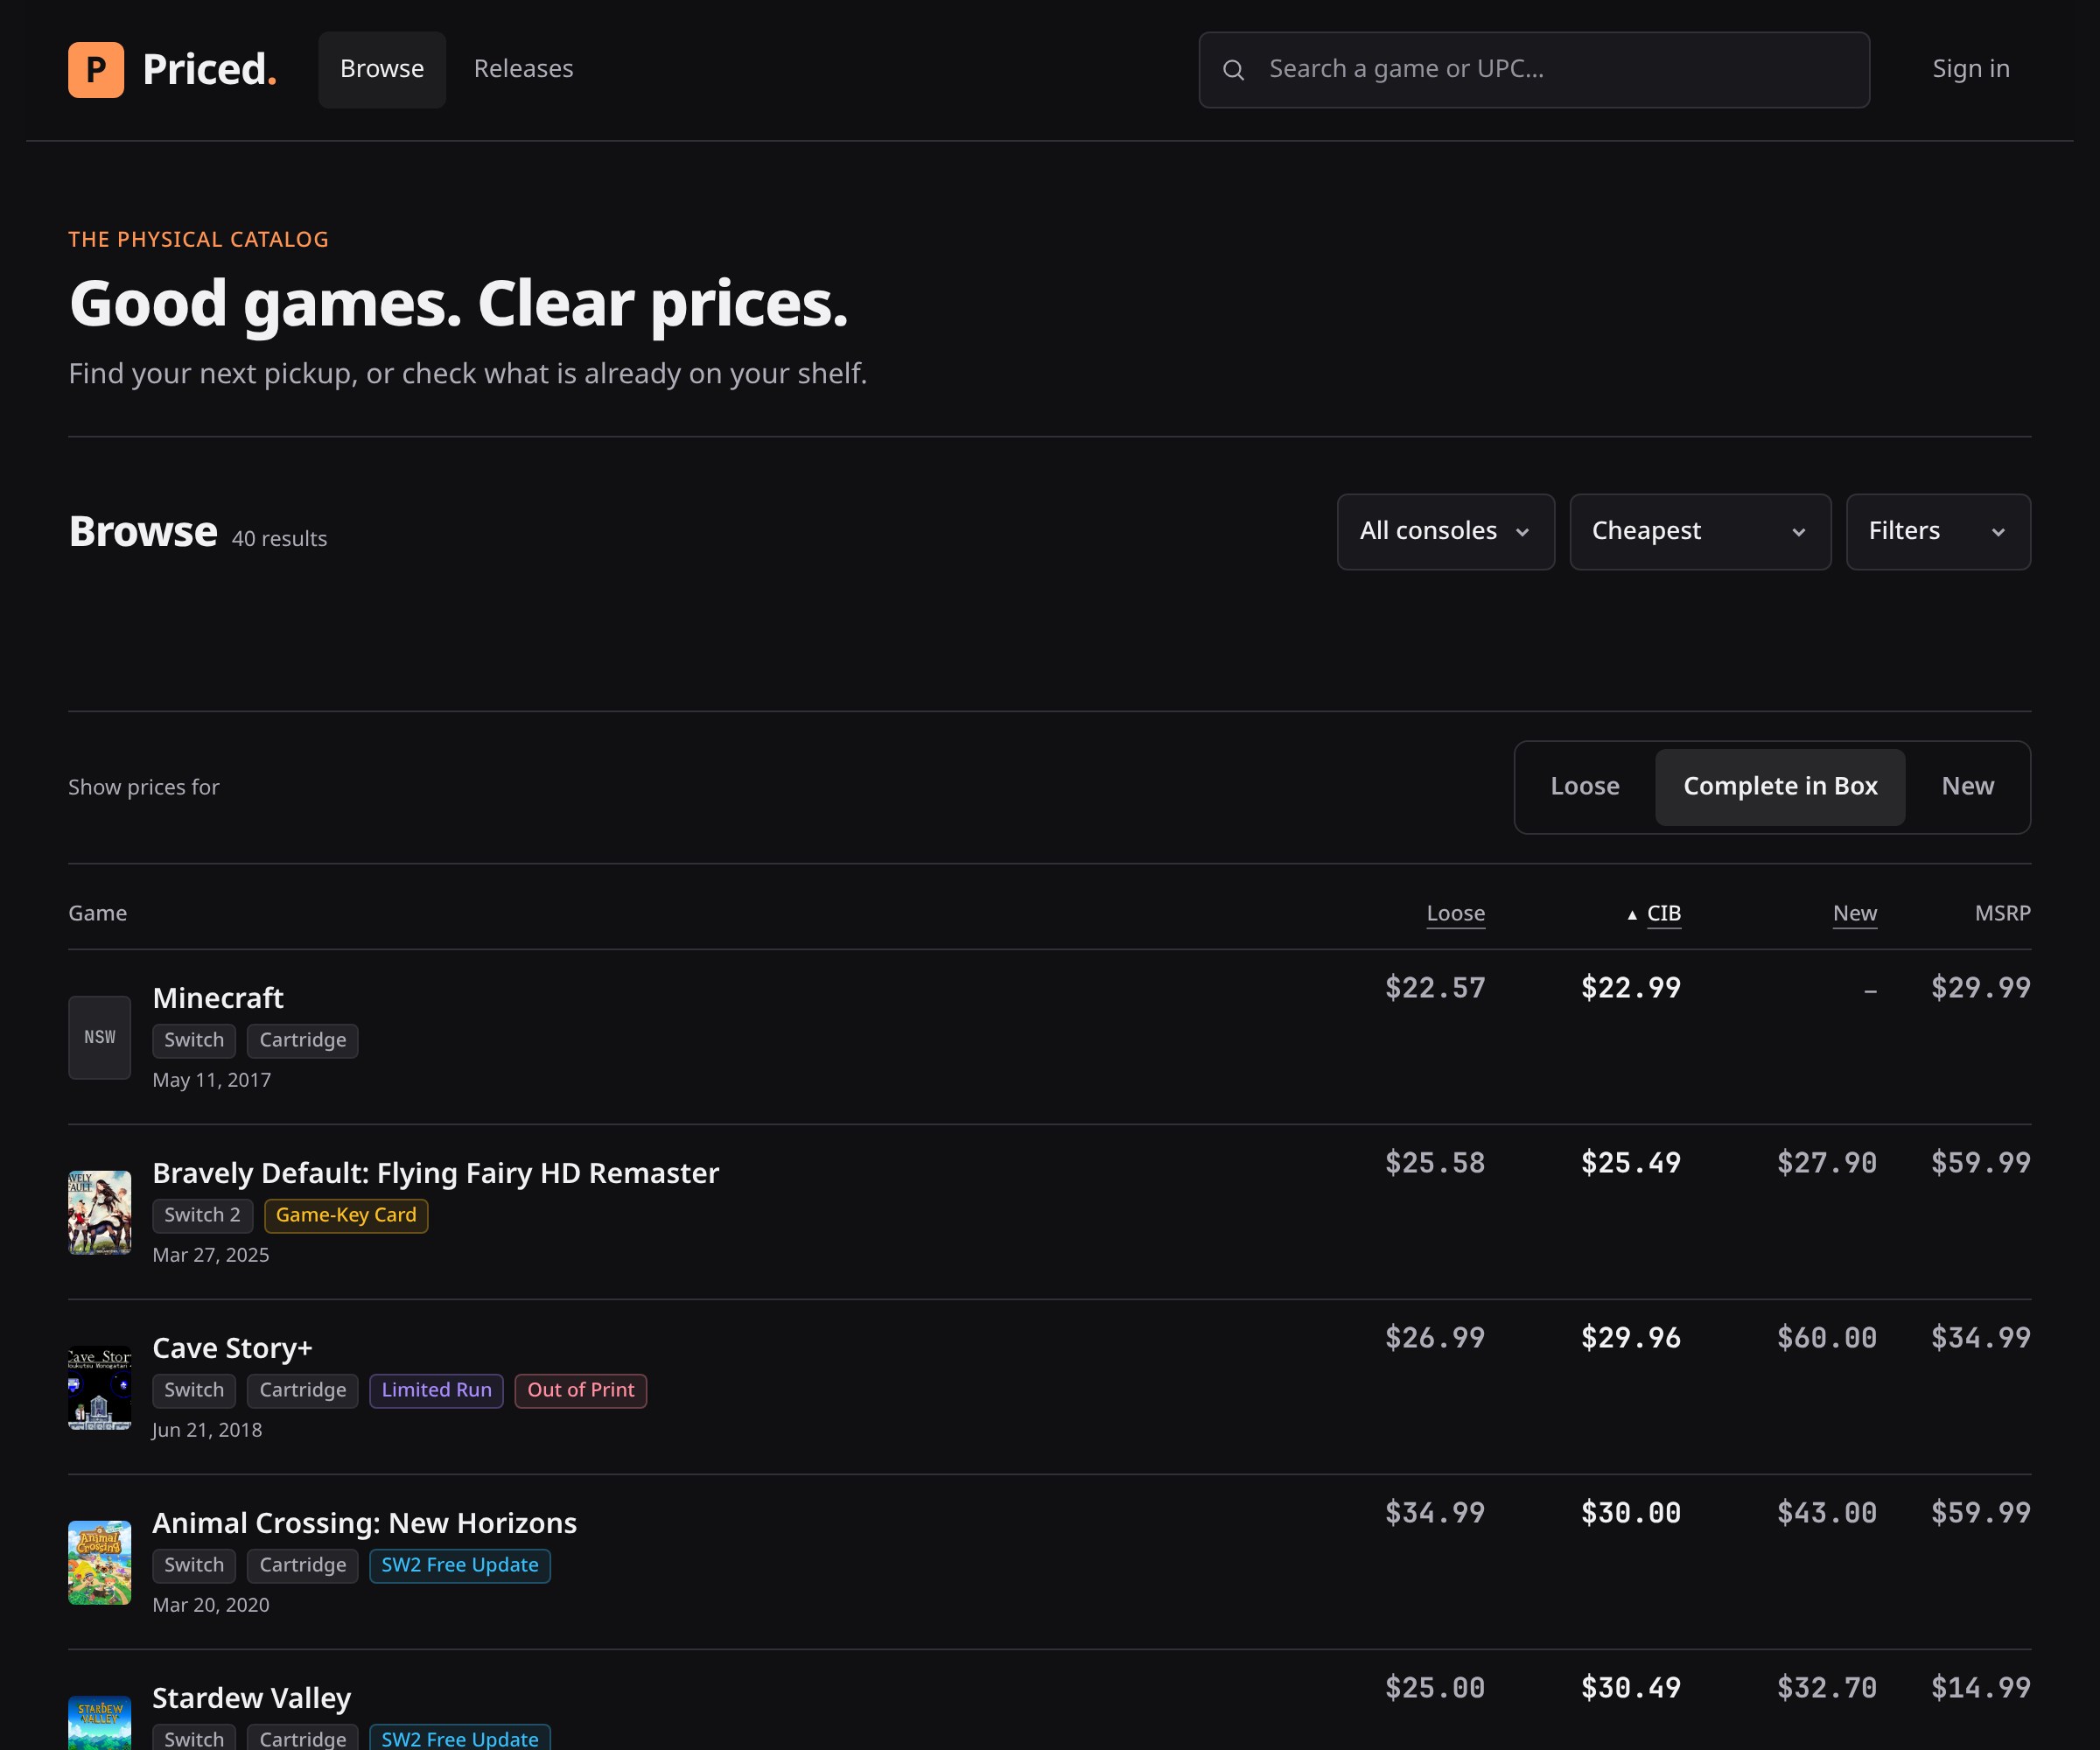2100x1750 pixels.
Task: Open the Cave Story+ title
Action: pyautogui.click(x=232, y=1348)
